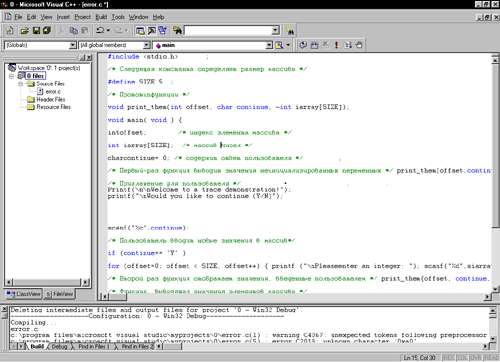500x362 pixels.
Task: Toggle the Output window toolbar button
Action: tap(152, 31)
